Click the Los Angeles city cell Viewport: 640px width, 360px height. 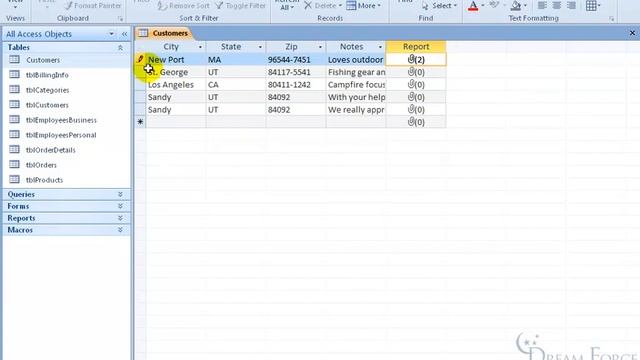(x=176, y=84)
